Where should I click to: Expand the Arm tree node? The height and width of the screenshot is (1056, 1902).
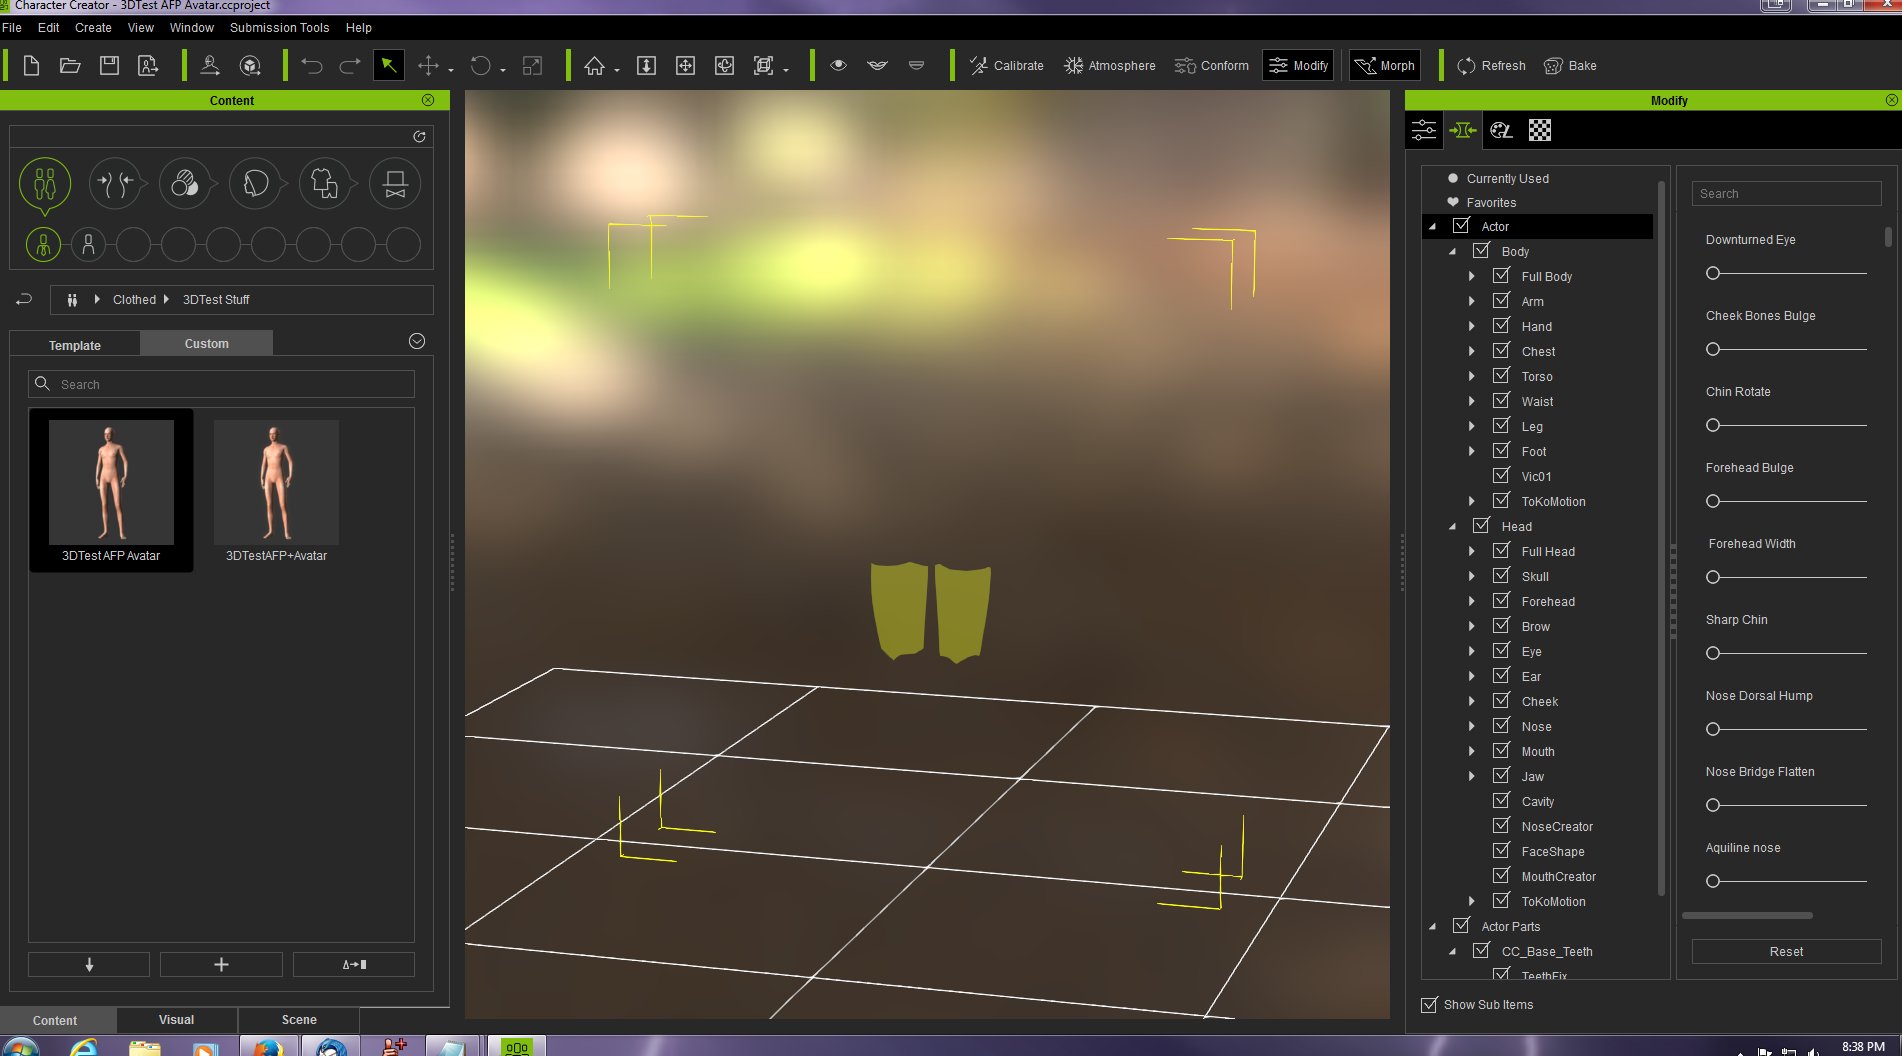point(1471,301)
